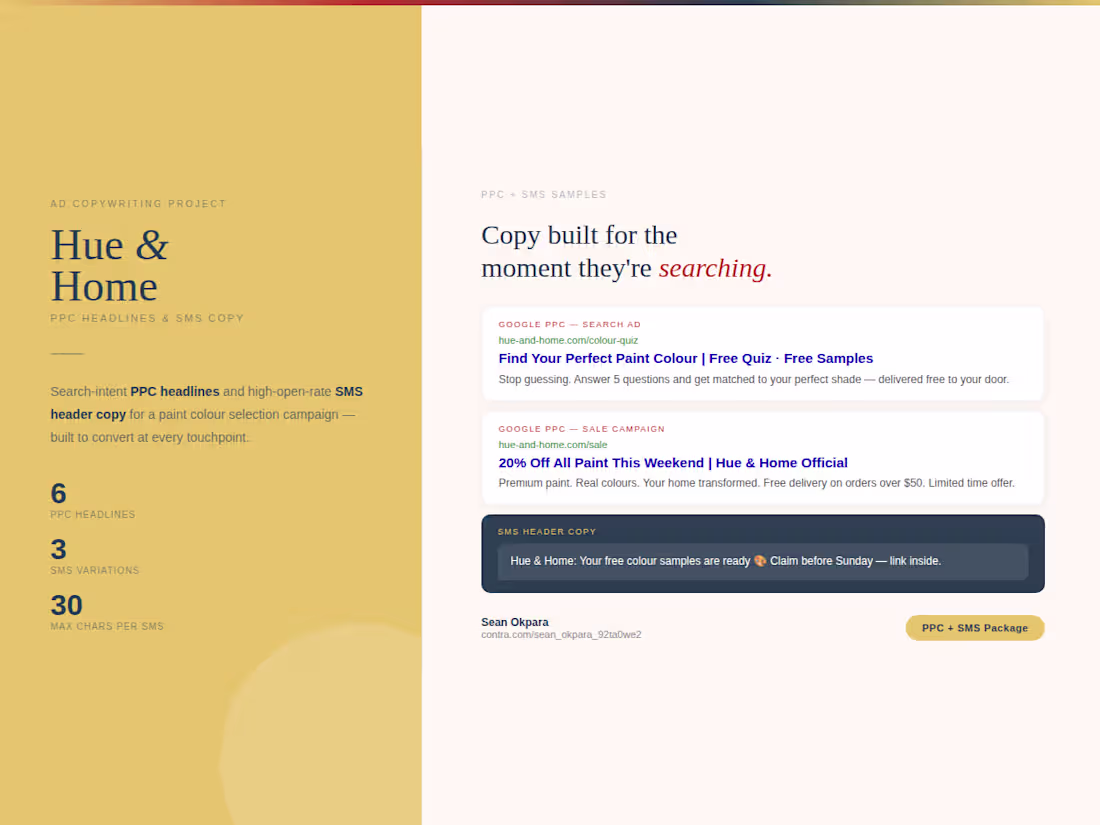Click the hue-and-home.com/sale URL
The height and width of the screenshot is (825, 1100).
(553, 445)
